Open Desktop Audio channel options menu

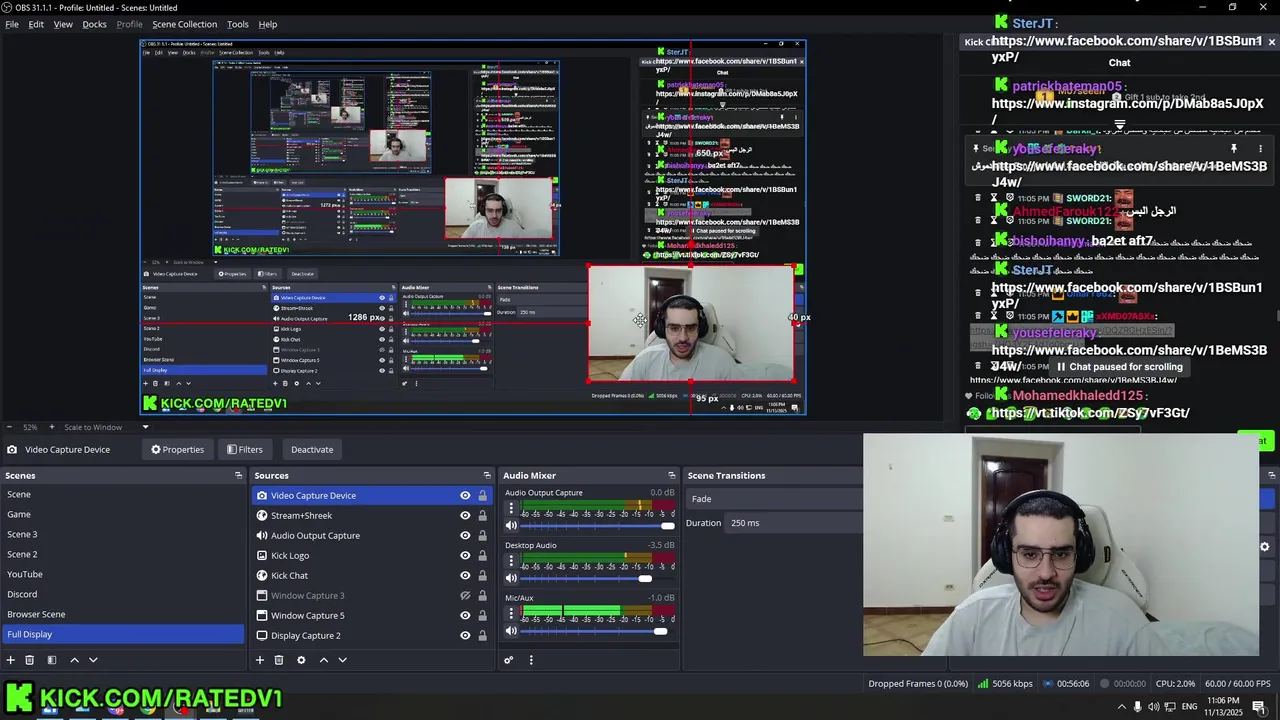(x=511, y=561)
